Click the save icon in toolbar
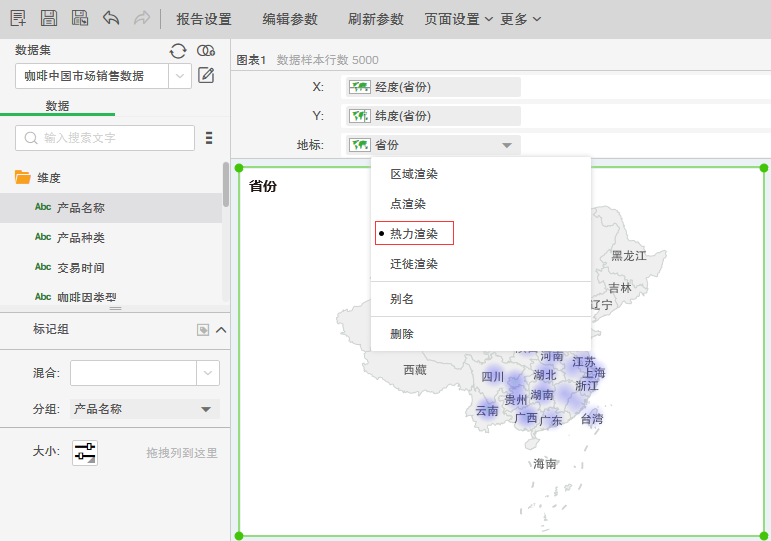Screen dimensions: 771x541 click(x=48, y=18)
